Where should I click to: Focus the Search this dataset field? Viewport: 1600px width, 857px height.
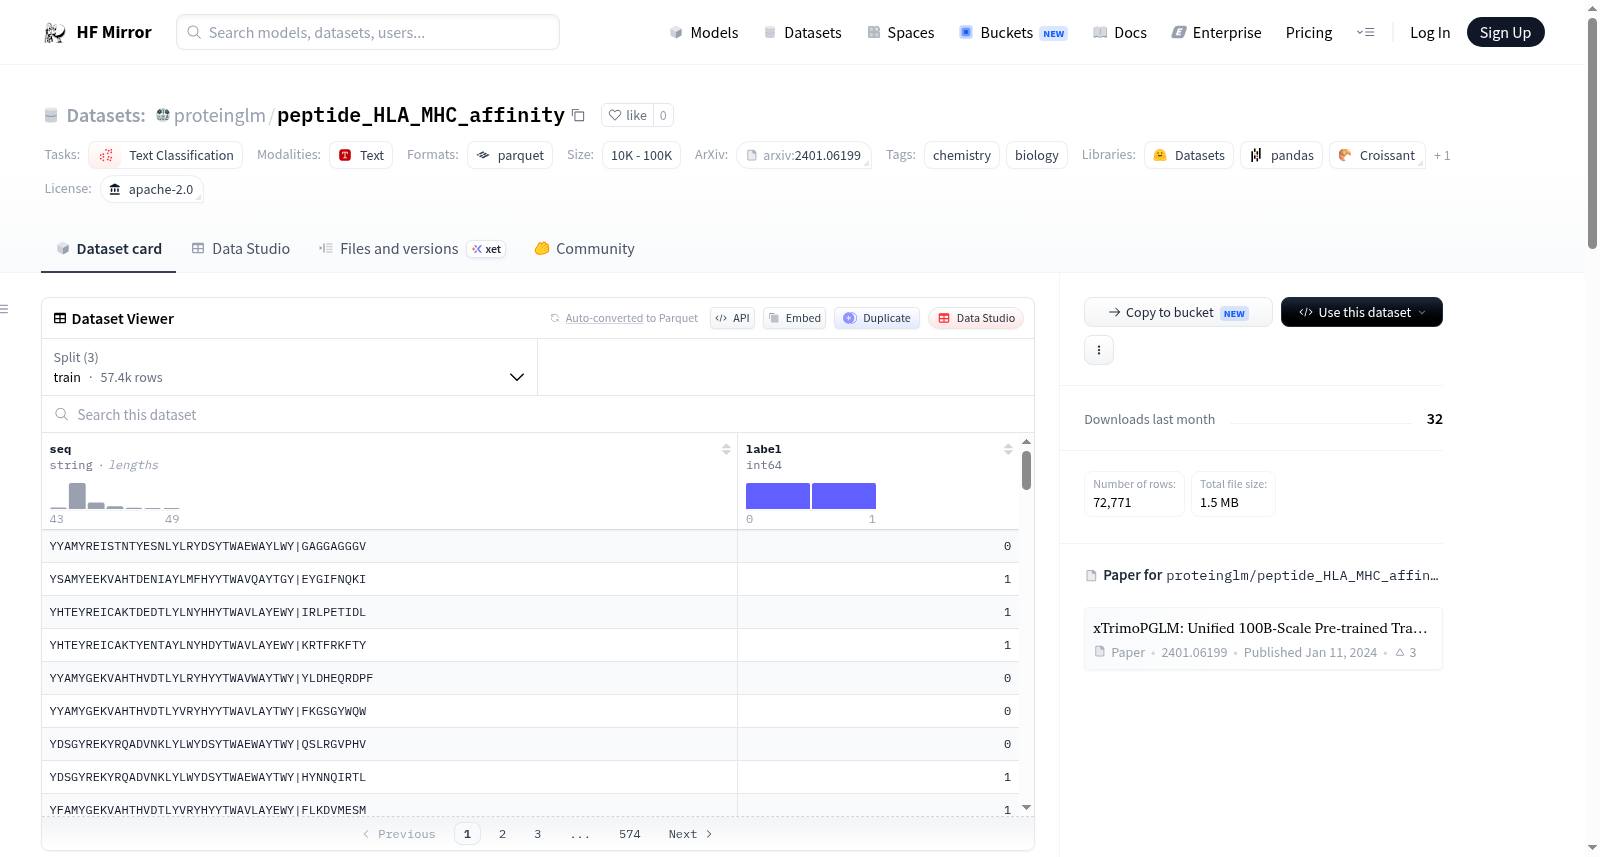coord(538,415)
